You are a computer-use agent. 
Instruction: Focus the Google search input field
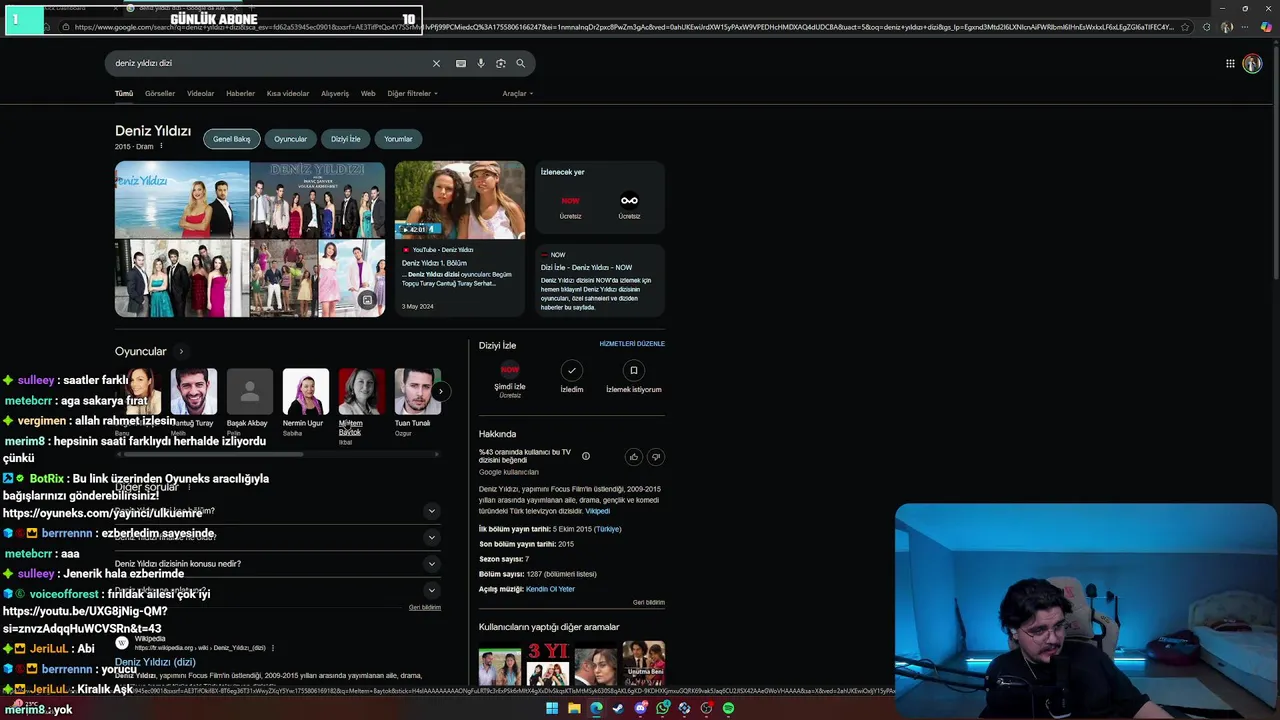click(x=270, y=63)
